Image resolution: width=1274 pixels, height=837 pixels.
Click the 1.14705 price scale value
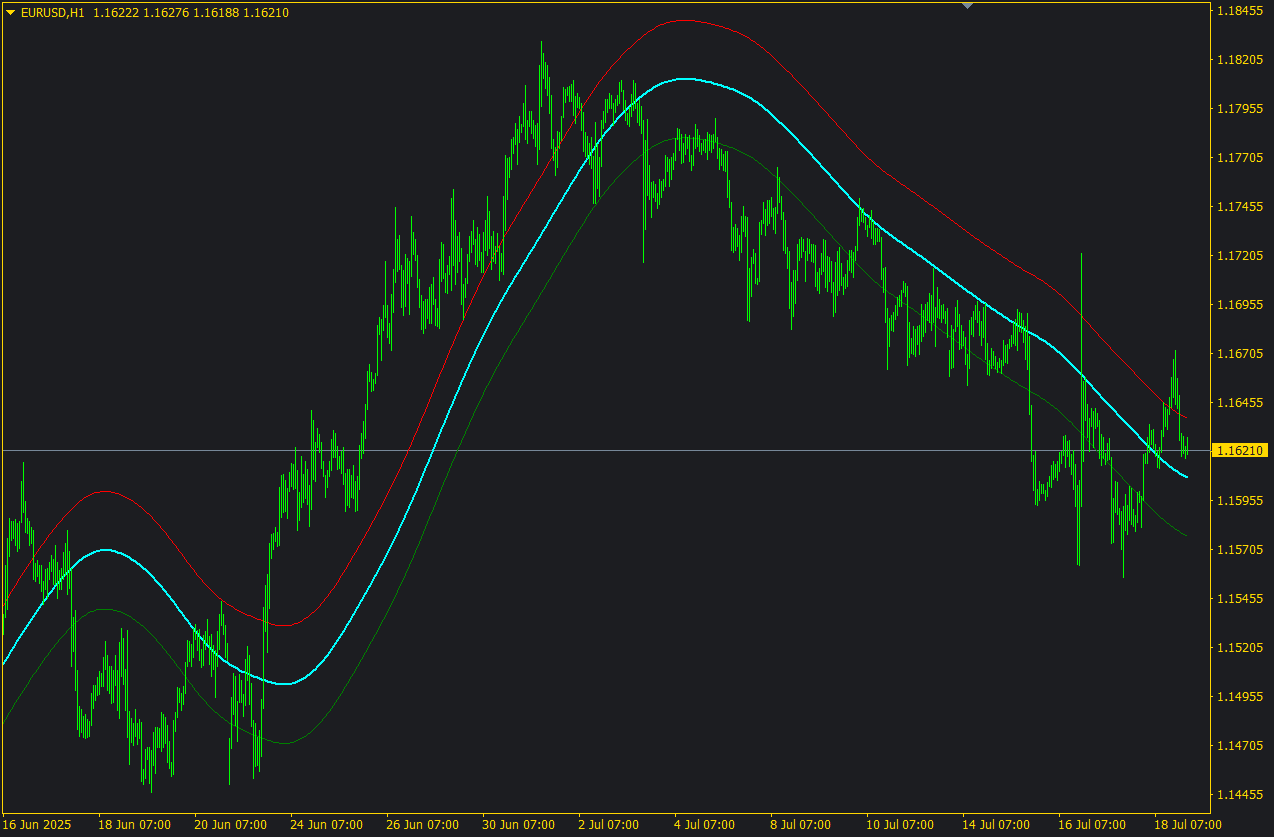tap(1240, 745)
